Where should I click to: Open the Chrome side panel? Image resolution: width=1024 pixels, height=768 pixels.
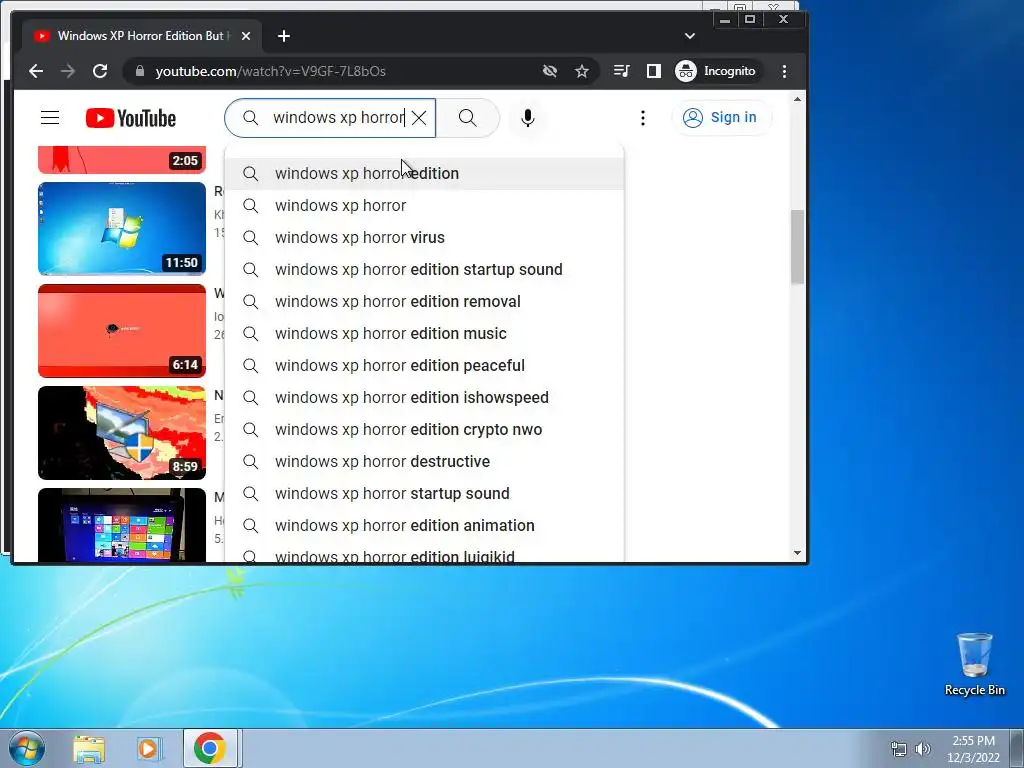click(654, 71)
